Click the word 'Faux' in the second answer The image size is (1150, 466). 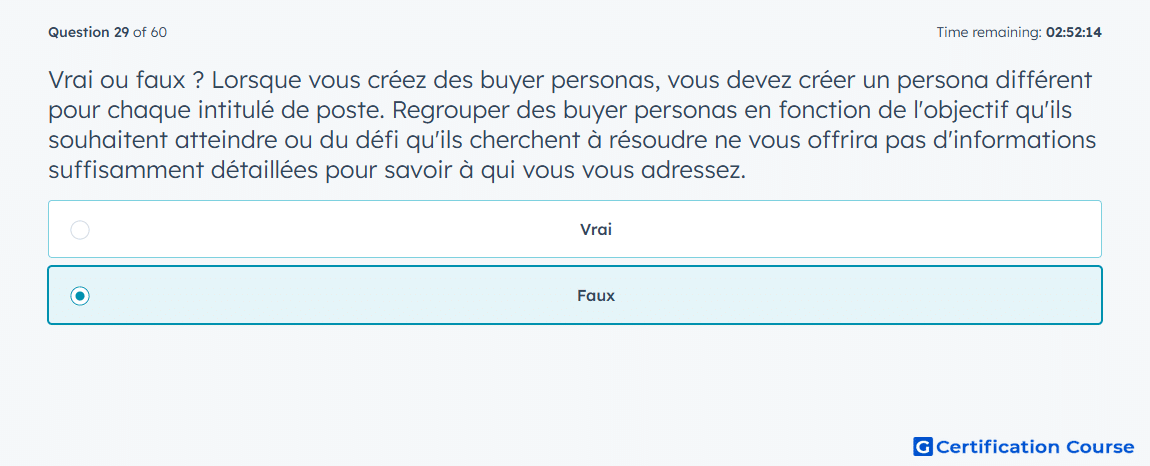[596, 296]
